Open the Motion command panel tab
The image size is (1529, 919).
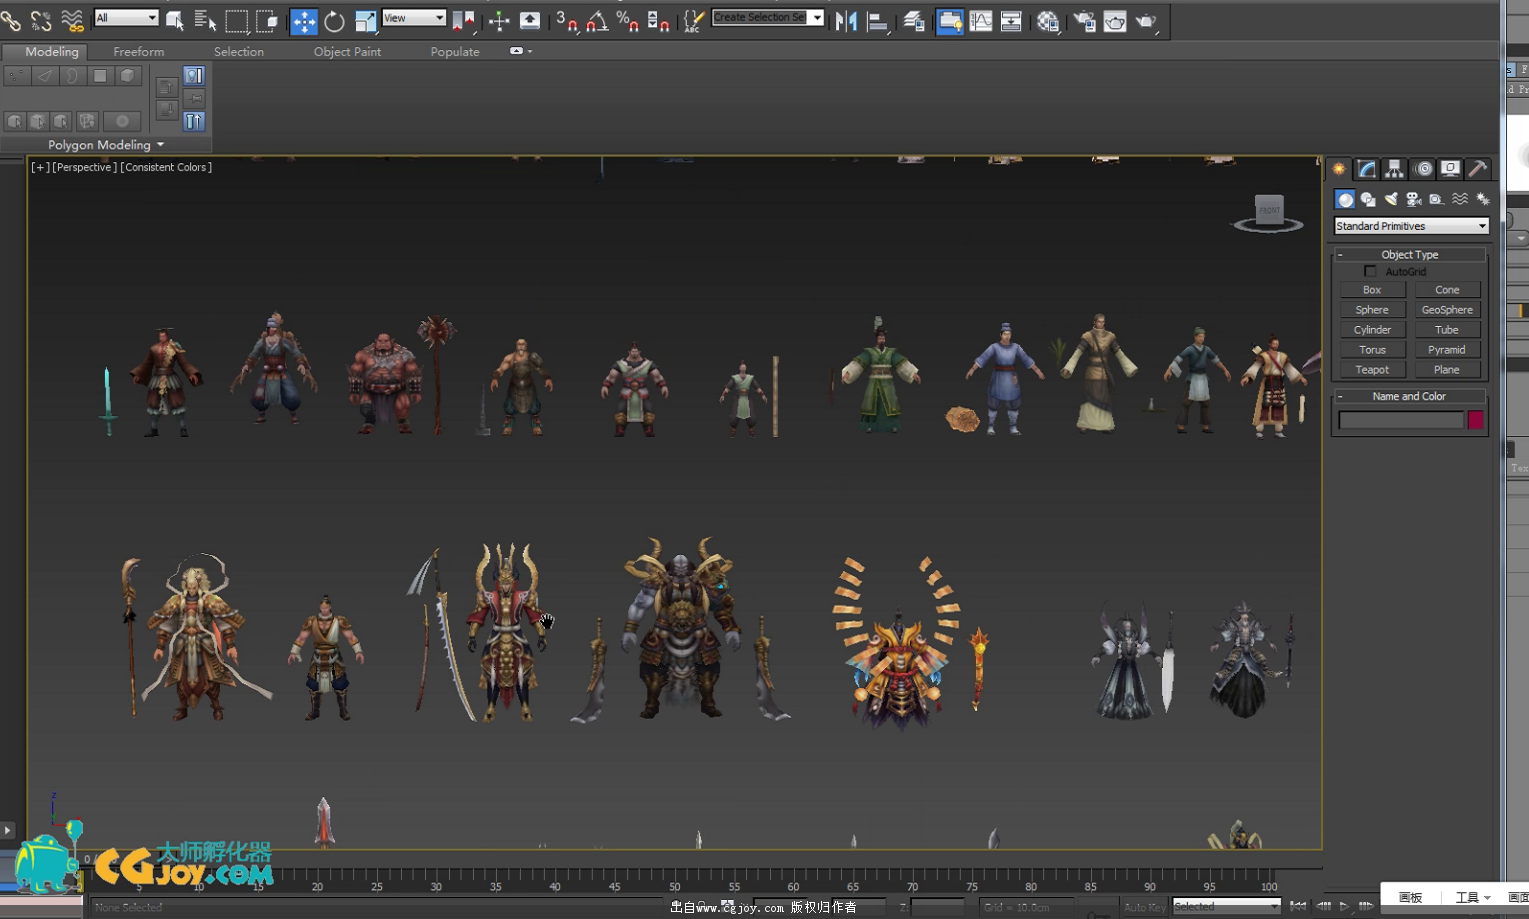click(x=1422, y=169)
